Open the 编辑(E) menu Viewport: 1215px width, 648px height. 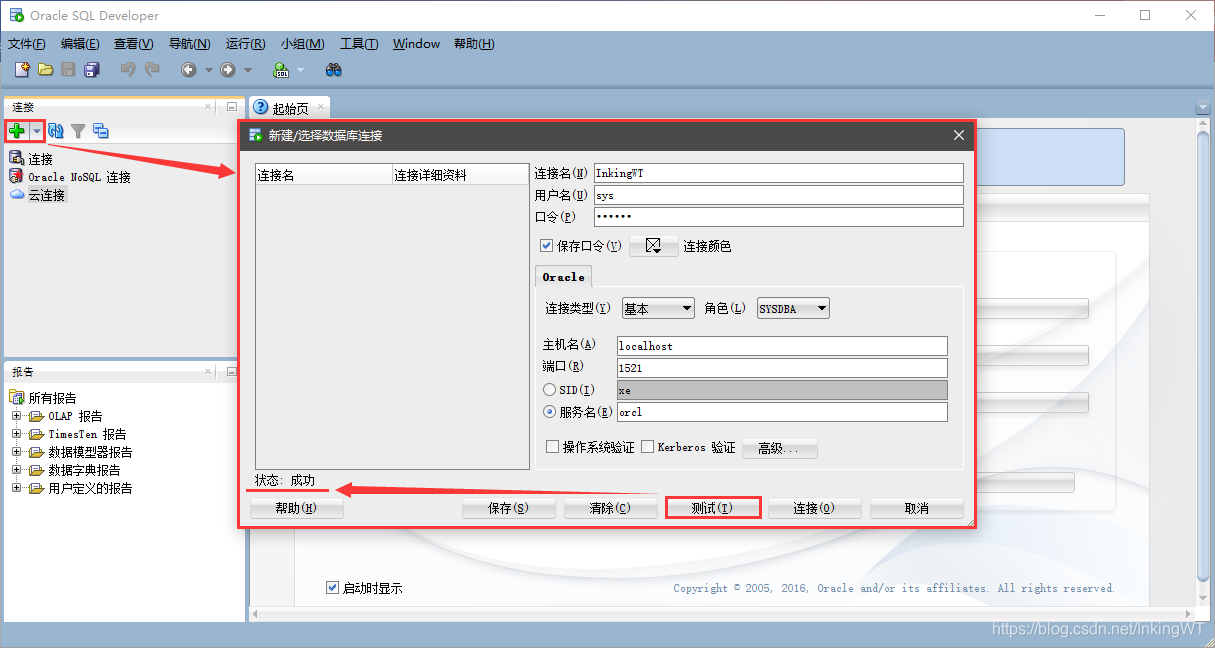tap(80, 44)
